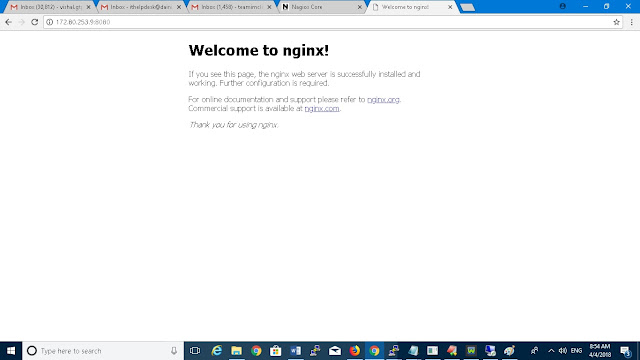This screenshot has height=360, width=640.
Task: View site information for the address
Action: (x=49, y=22)
